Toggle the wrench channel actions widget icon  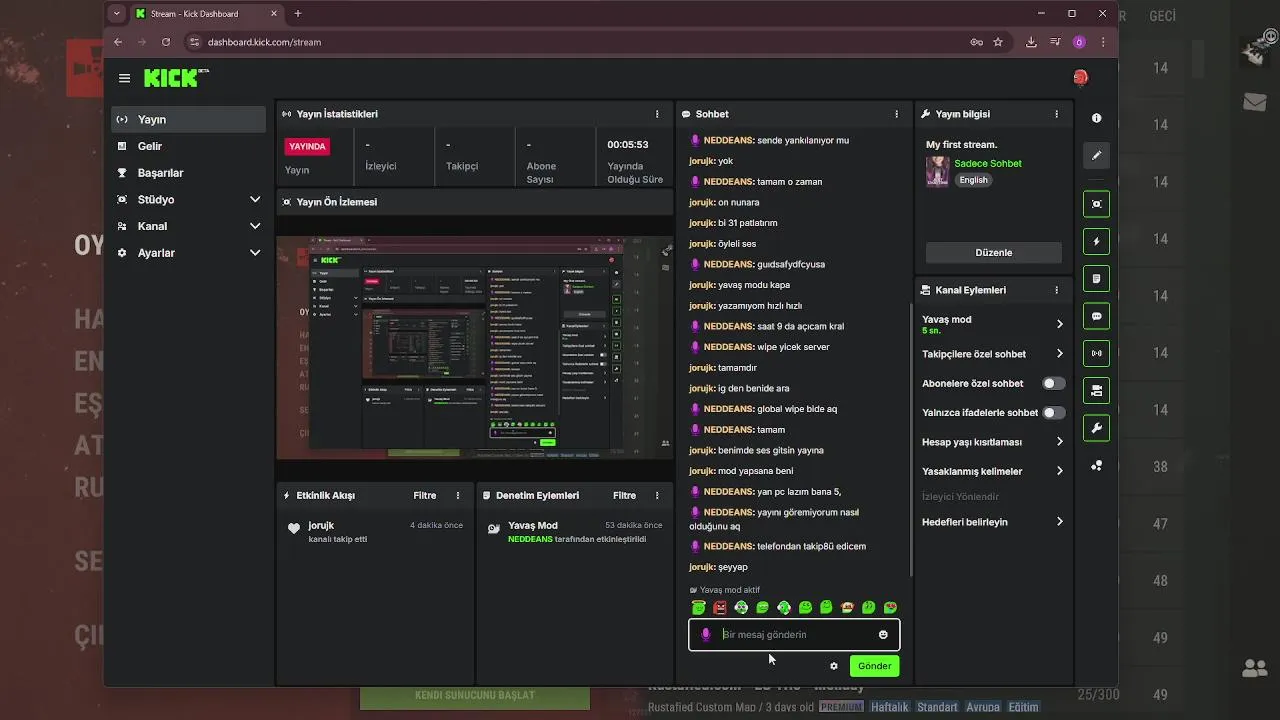coord(1097,428)
